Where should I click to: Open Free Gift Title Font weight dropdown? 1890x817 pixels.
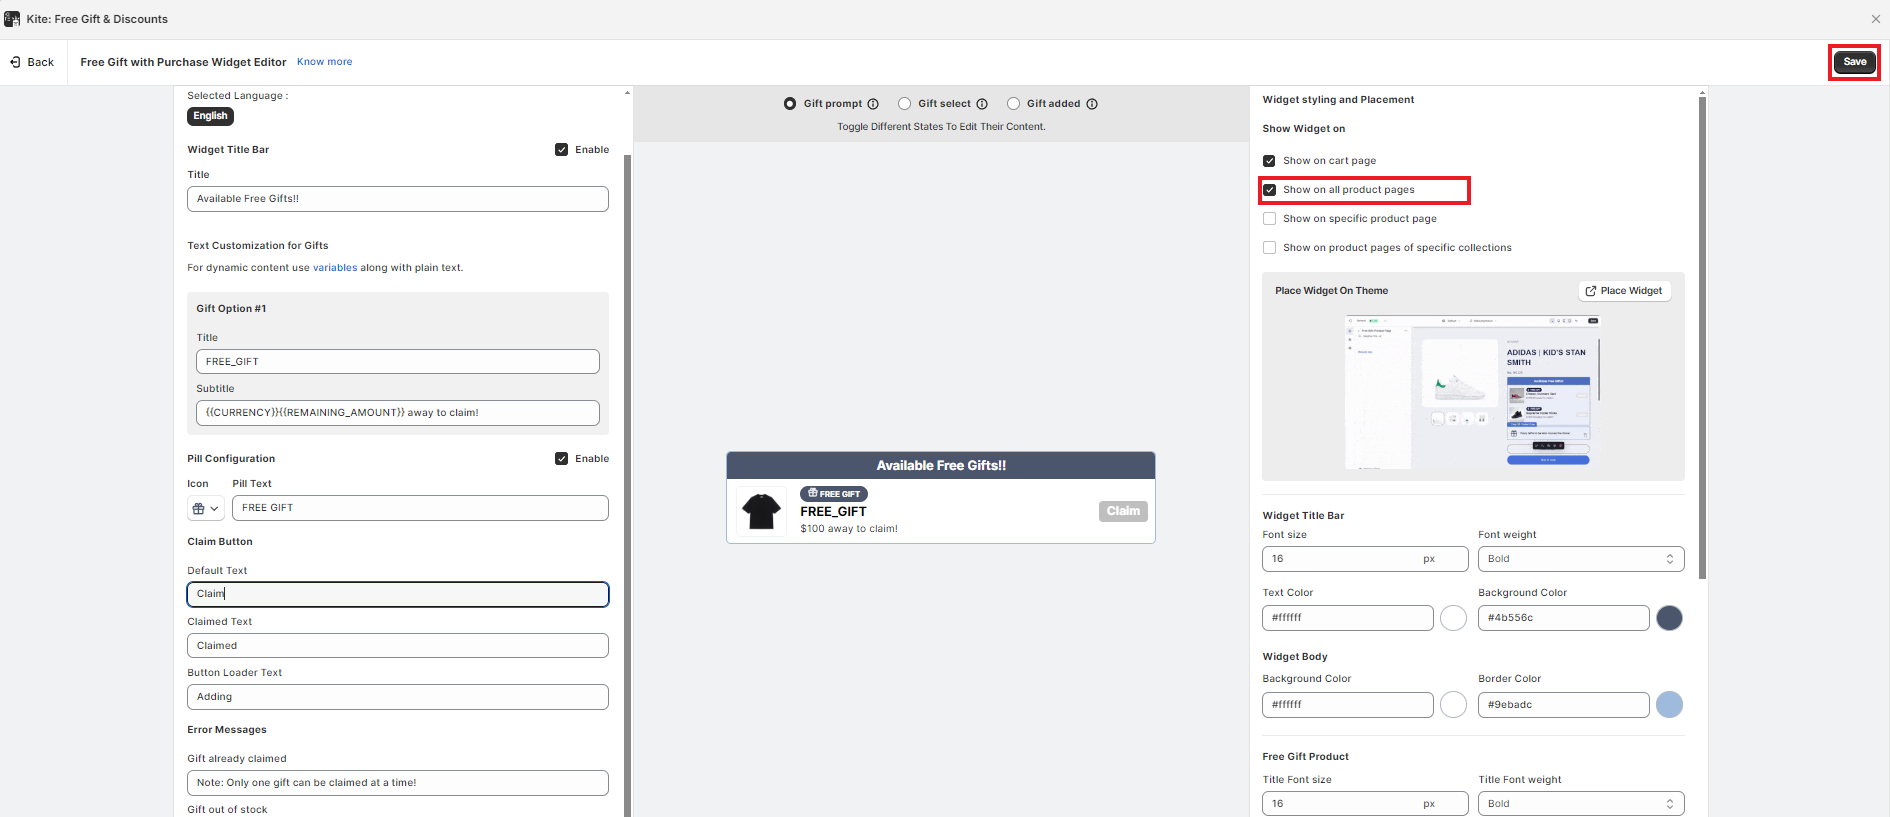1580,804
